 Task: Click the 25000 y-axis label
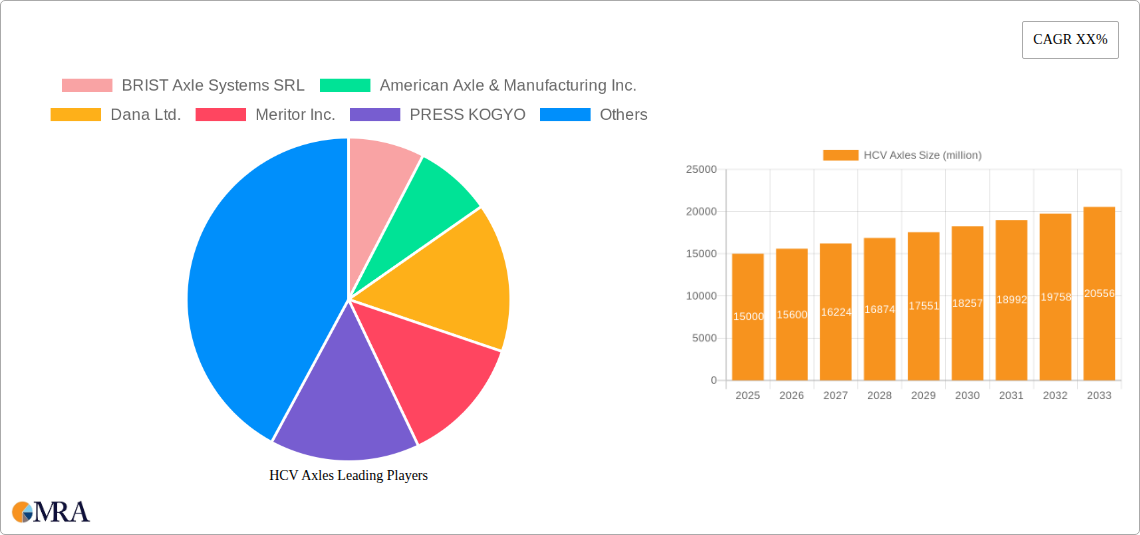pos(701,169)
